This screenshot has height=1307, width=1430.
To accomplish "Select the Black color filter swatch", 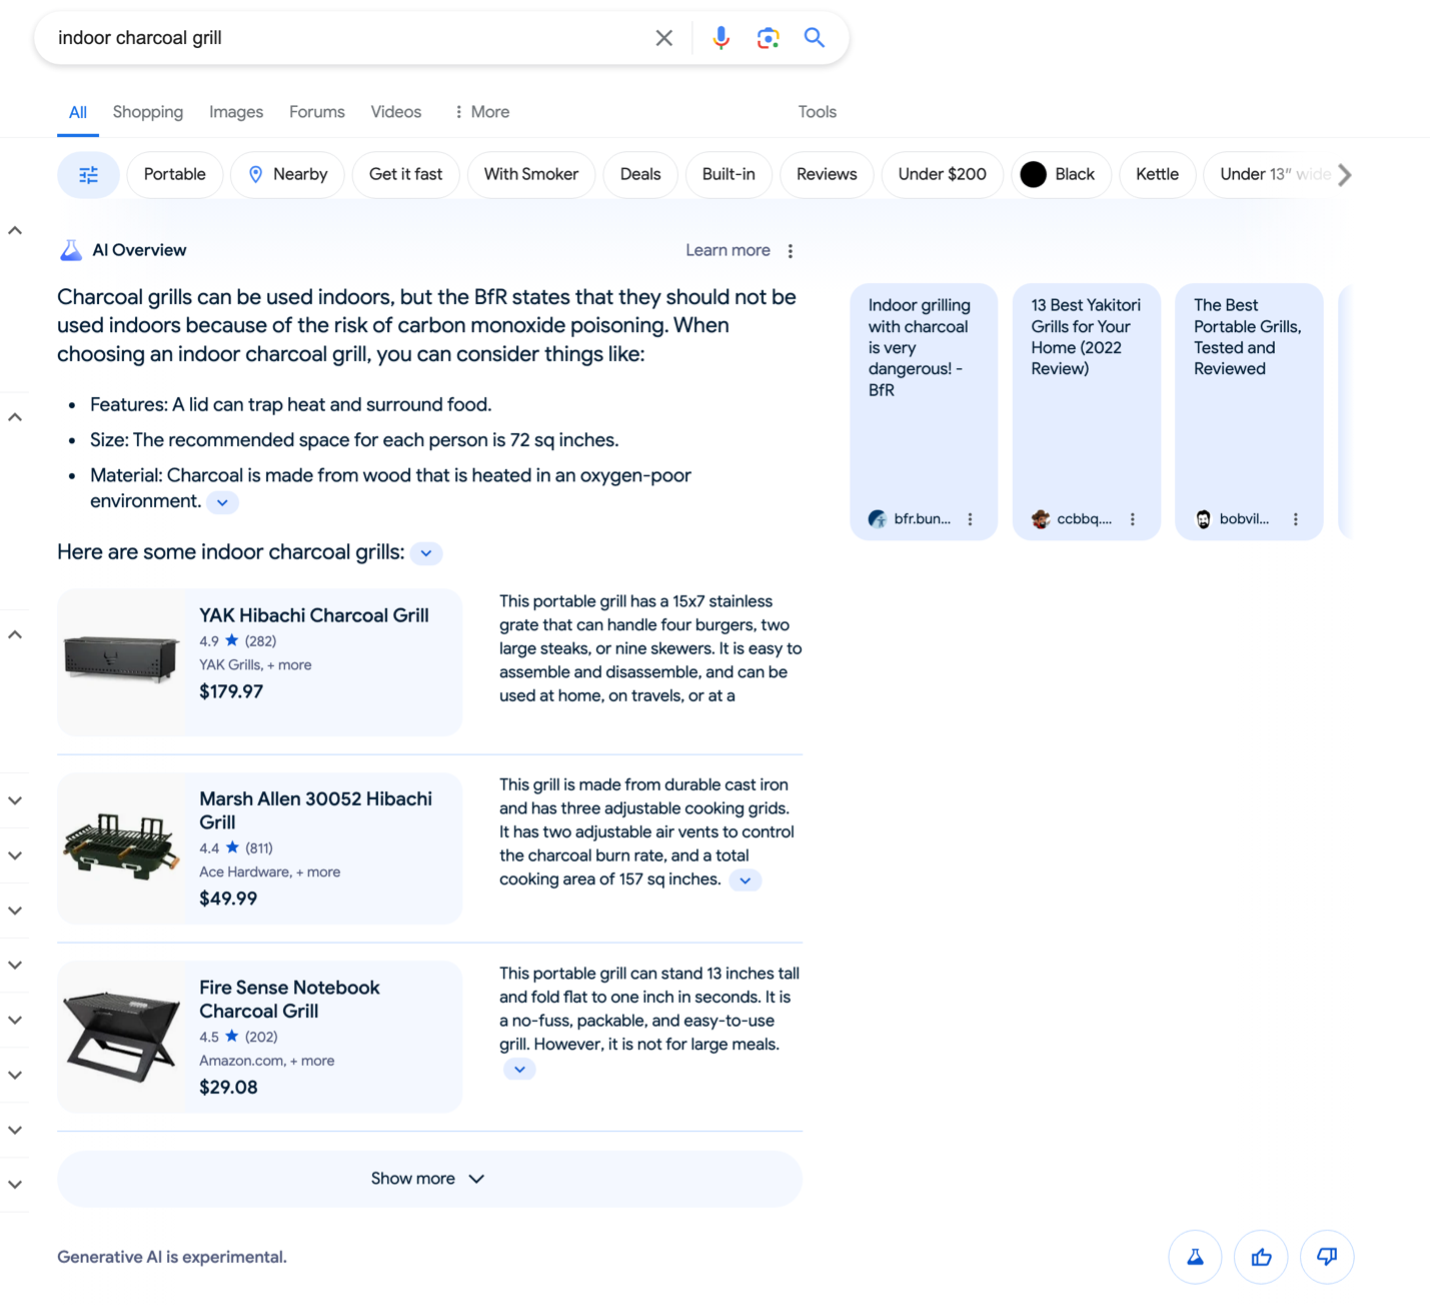I will pyautogui.click(x=1057, y=175).
